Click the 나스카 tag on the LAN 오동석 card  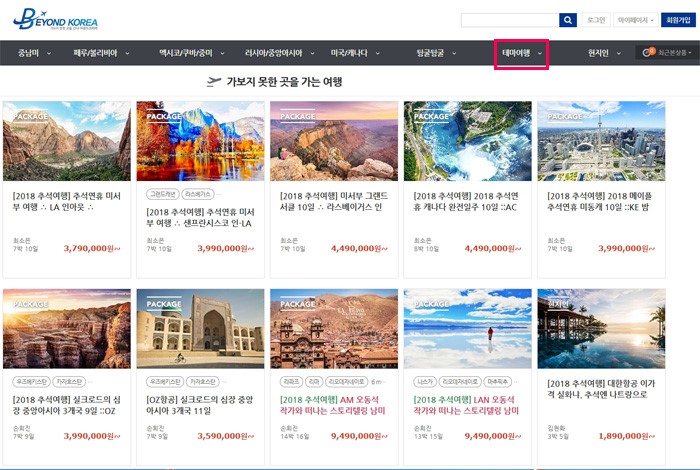pos(425,382)
